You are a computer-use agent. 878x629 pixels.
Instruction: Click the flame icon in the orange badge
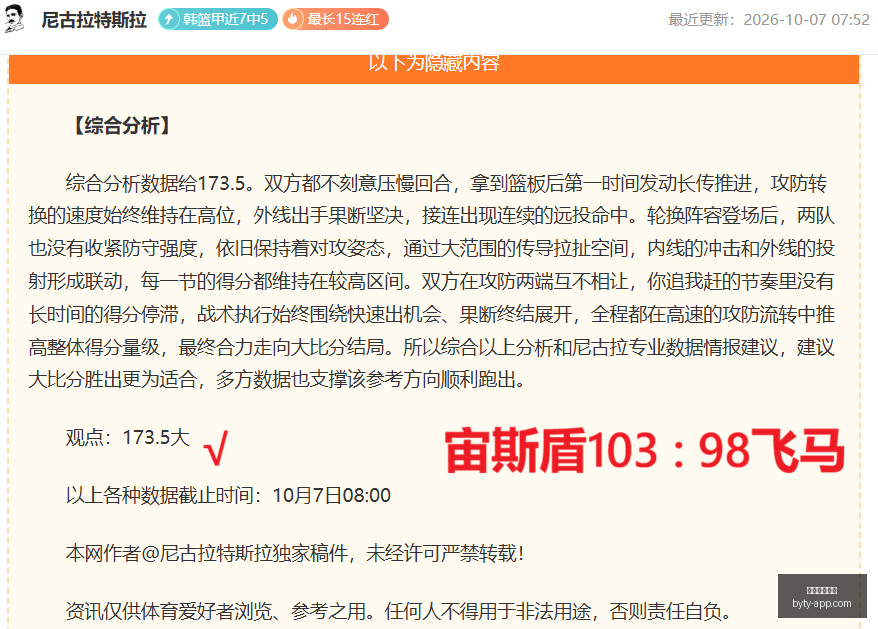tap(293, 20)
